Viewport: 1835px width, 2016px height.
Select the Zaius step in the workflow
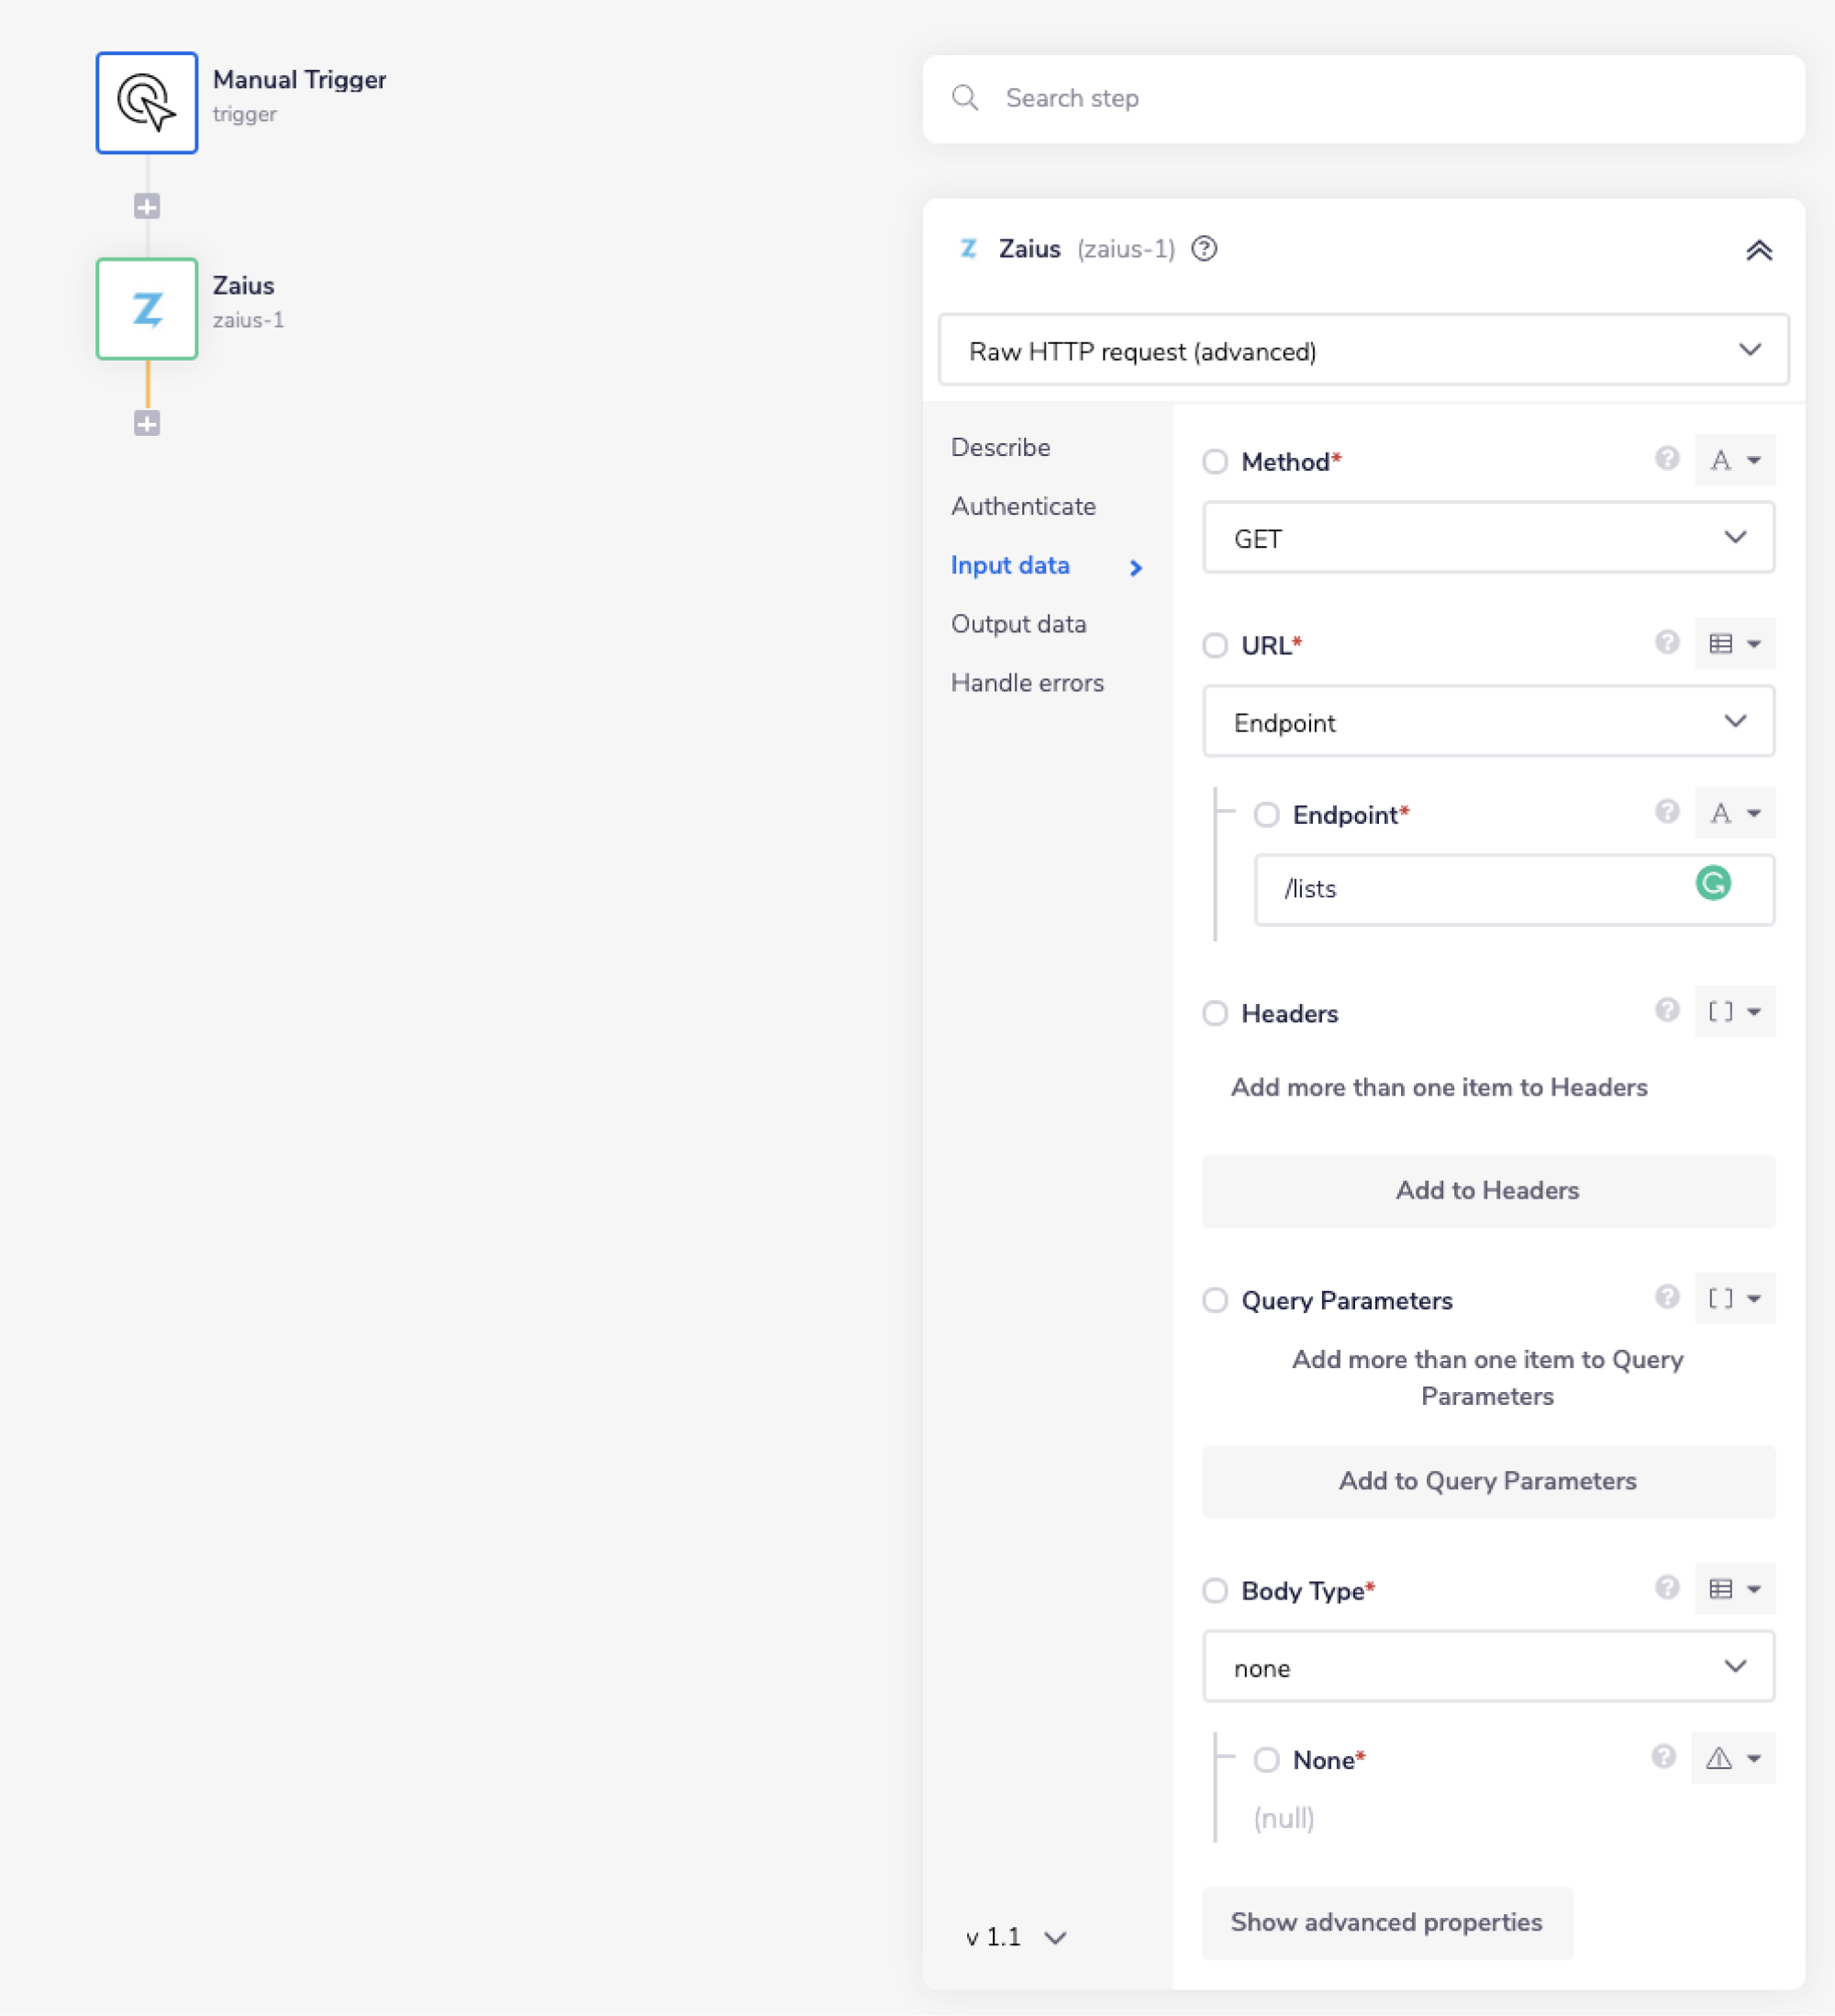point(146,309)
